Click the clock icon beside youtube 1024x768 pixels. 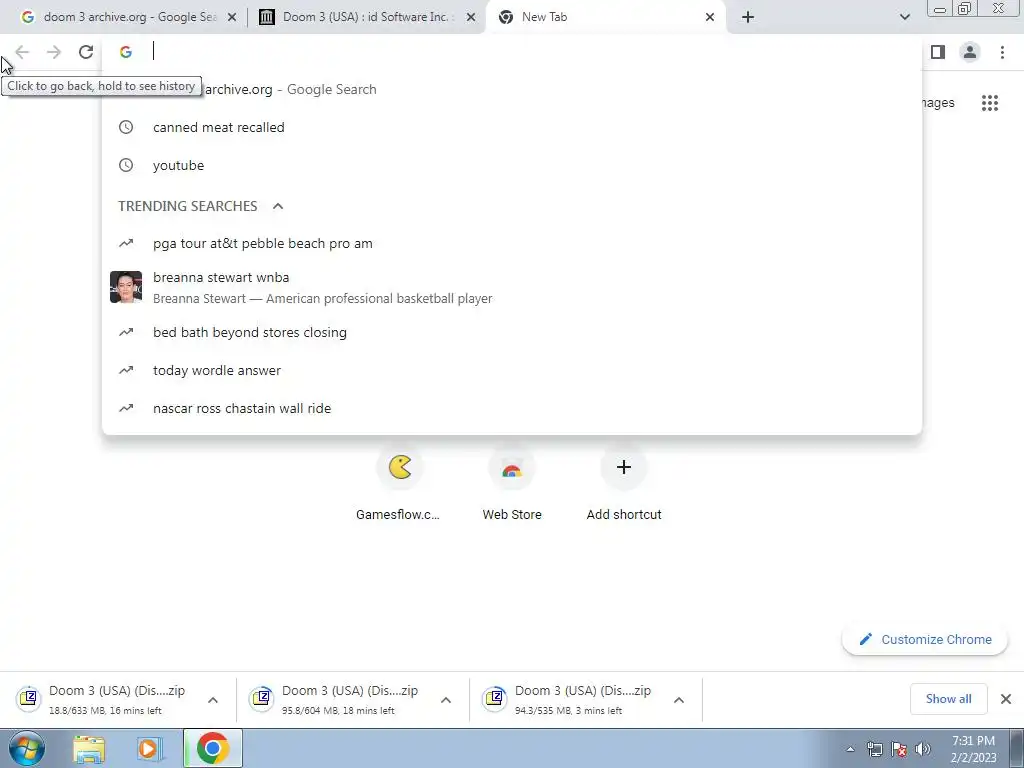click(x=126, y=165)
